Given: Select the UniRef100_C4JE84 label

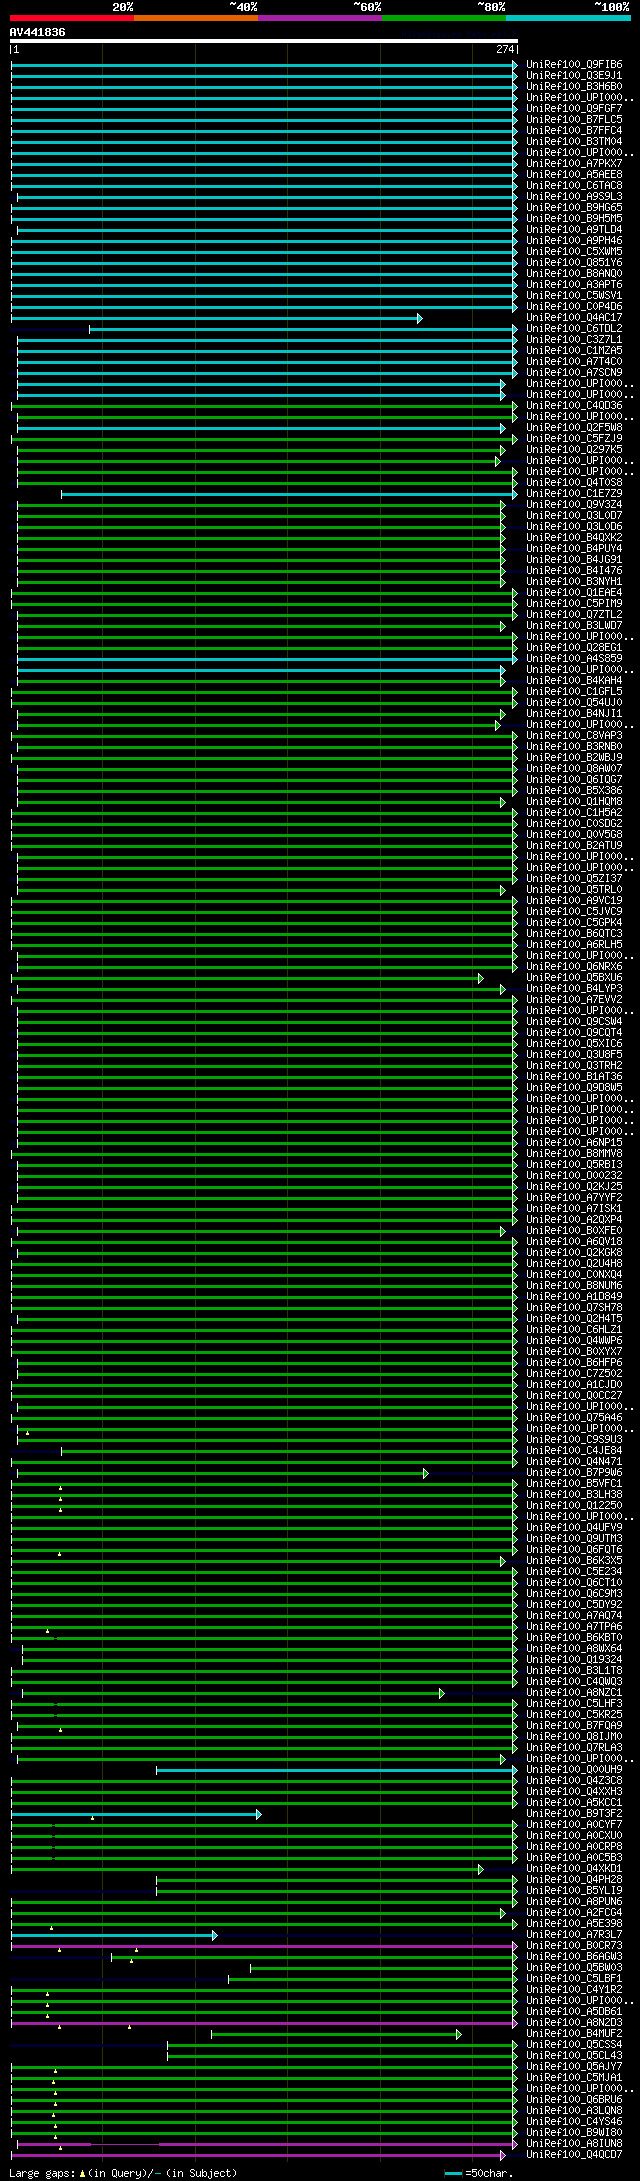Looking at the screenshot, I should click(x=574, y=1451).
